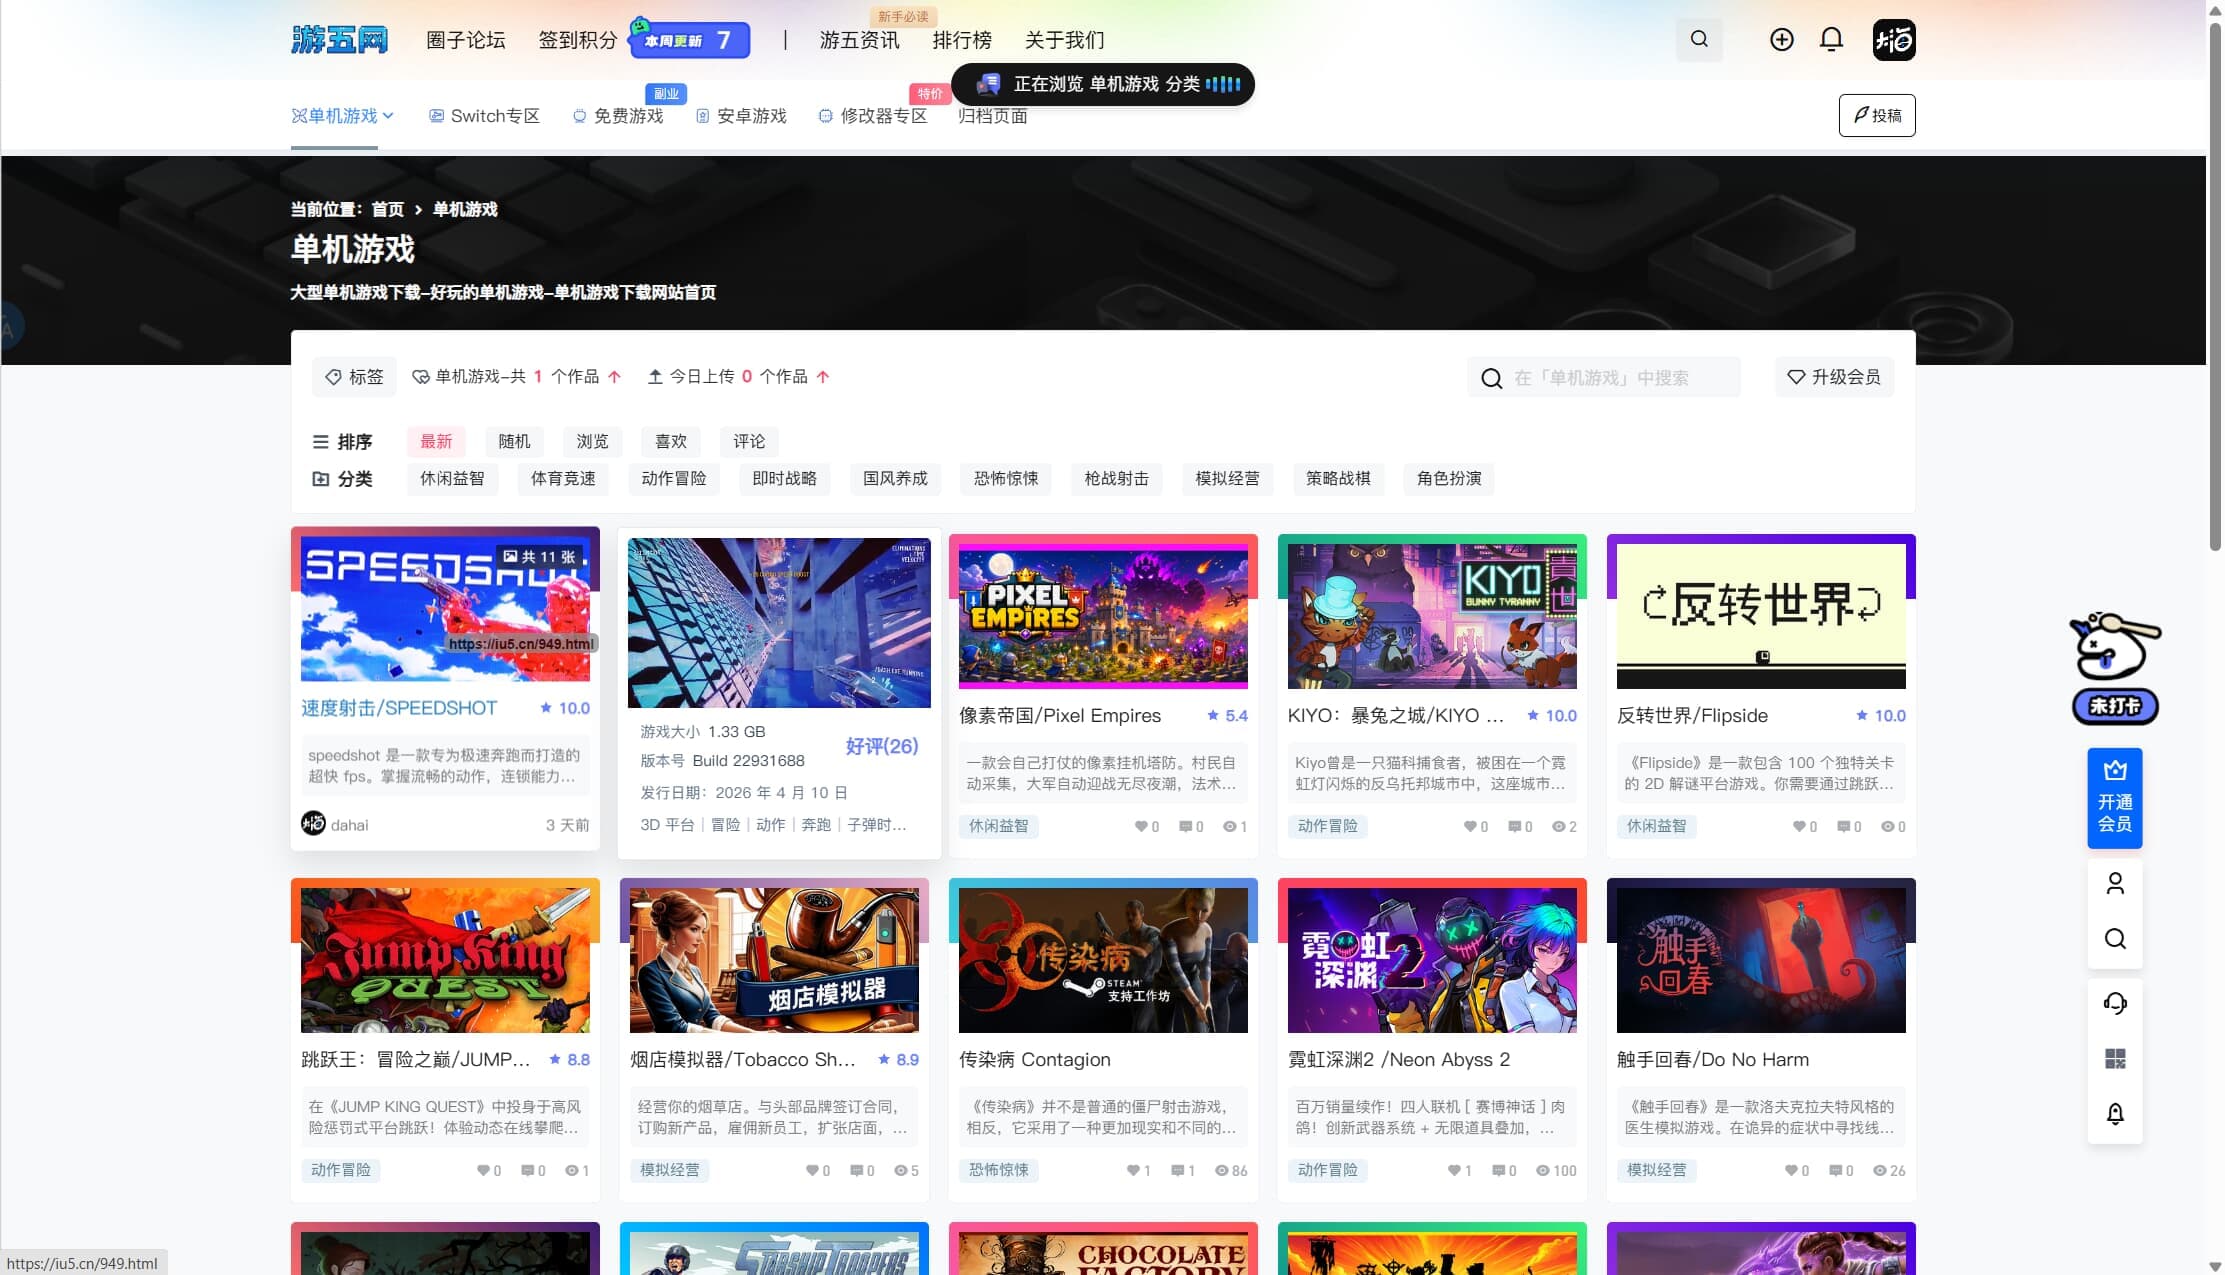Click the plus circle publish icon
2225x1275 pixels.
[x=1781, y=40]
